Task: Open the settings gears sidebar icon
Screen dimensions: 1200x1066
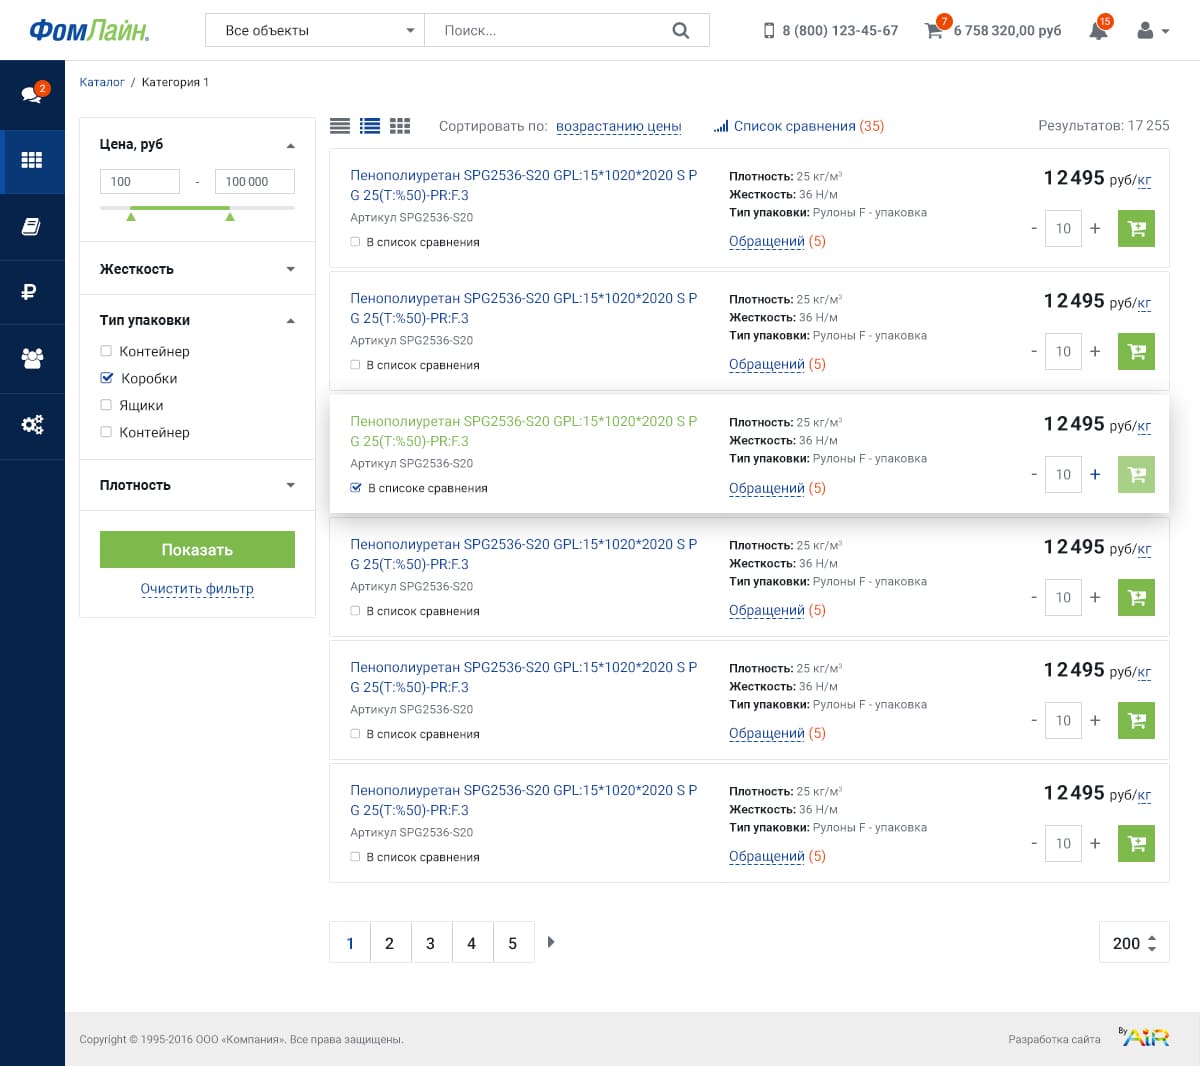Action: [32, 425]
